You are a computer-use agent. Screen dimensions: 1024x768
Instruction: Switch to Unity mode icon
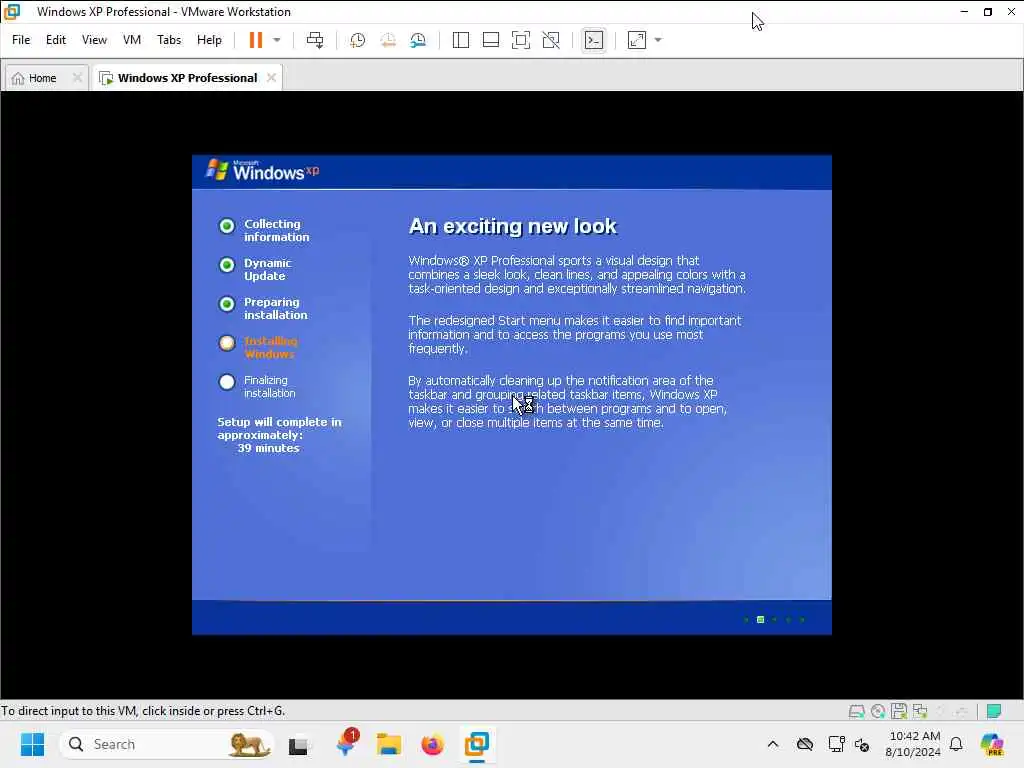[551, 40]
